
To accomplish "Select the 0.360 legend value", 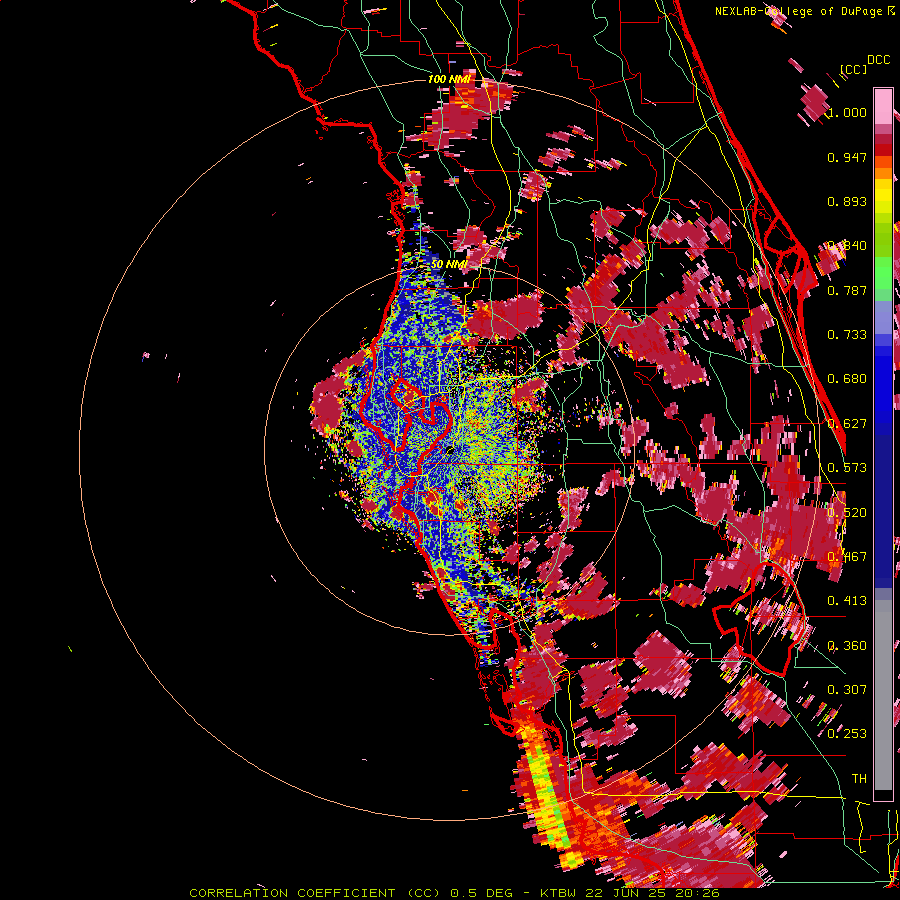I will pos(847,646).
